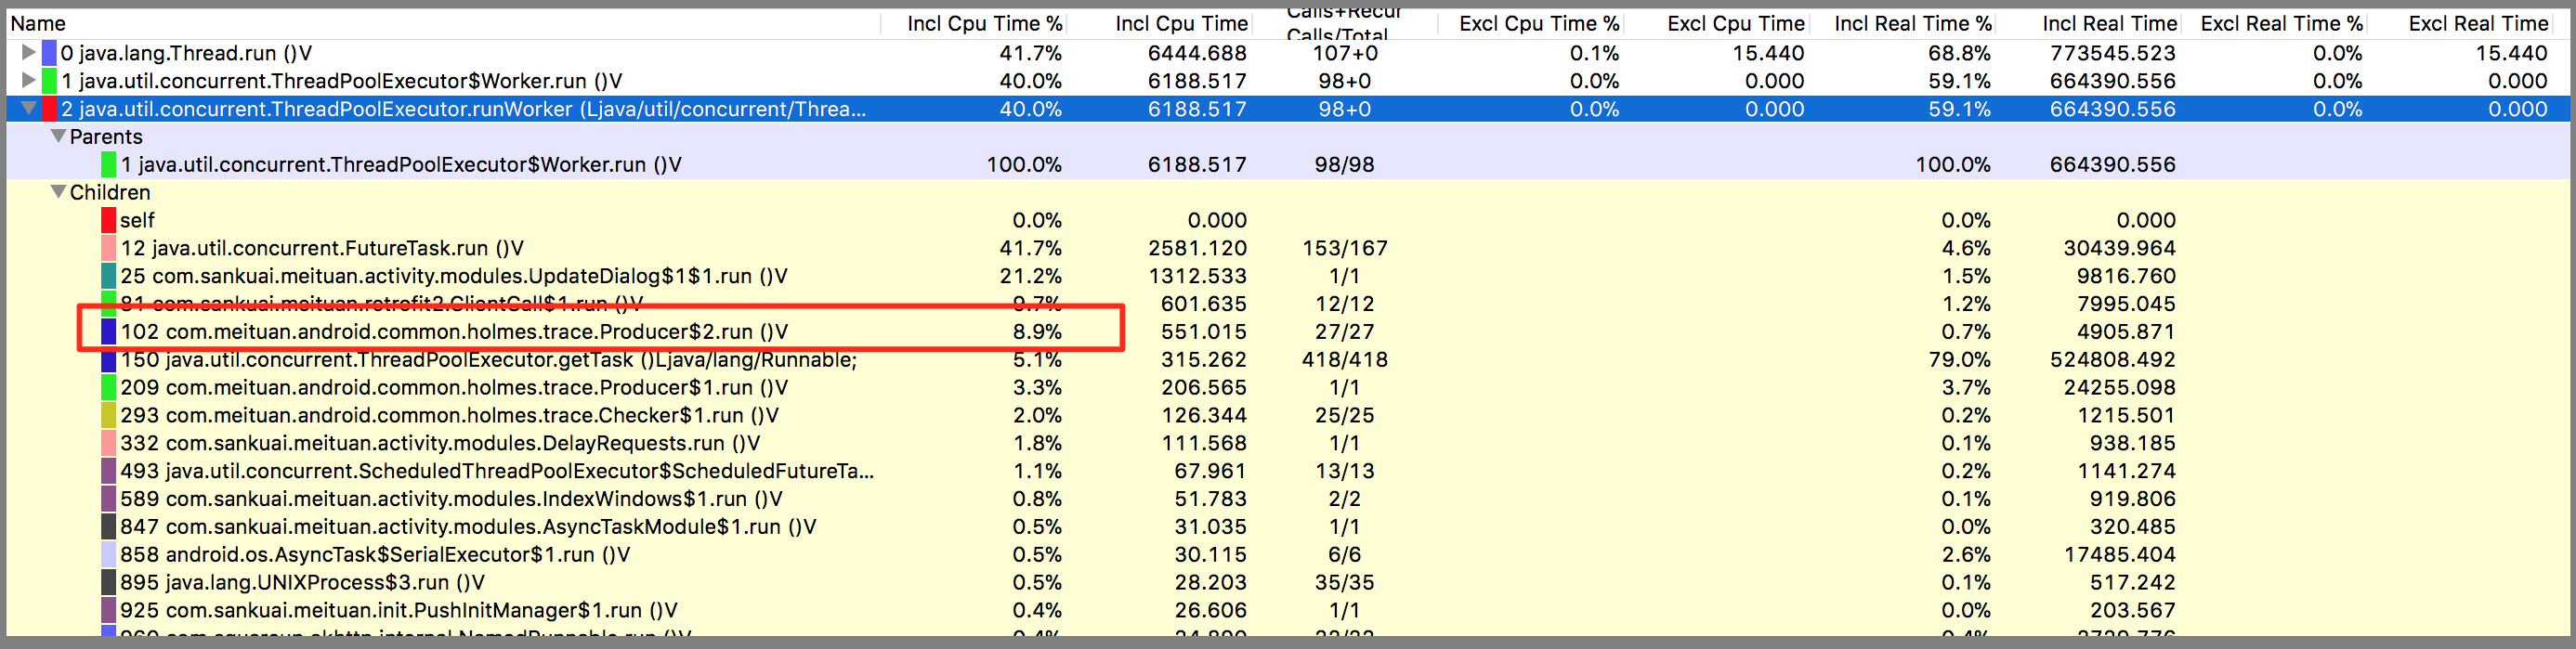The width and height of the screenshot is (2576, 649).
Task: Expand the 1 ThreadPoolExecutor$Worker.run top-level row
Action: click(28, 80)
